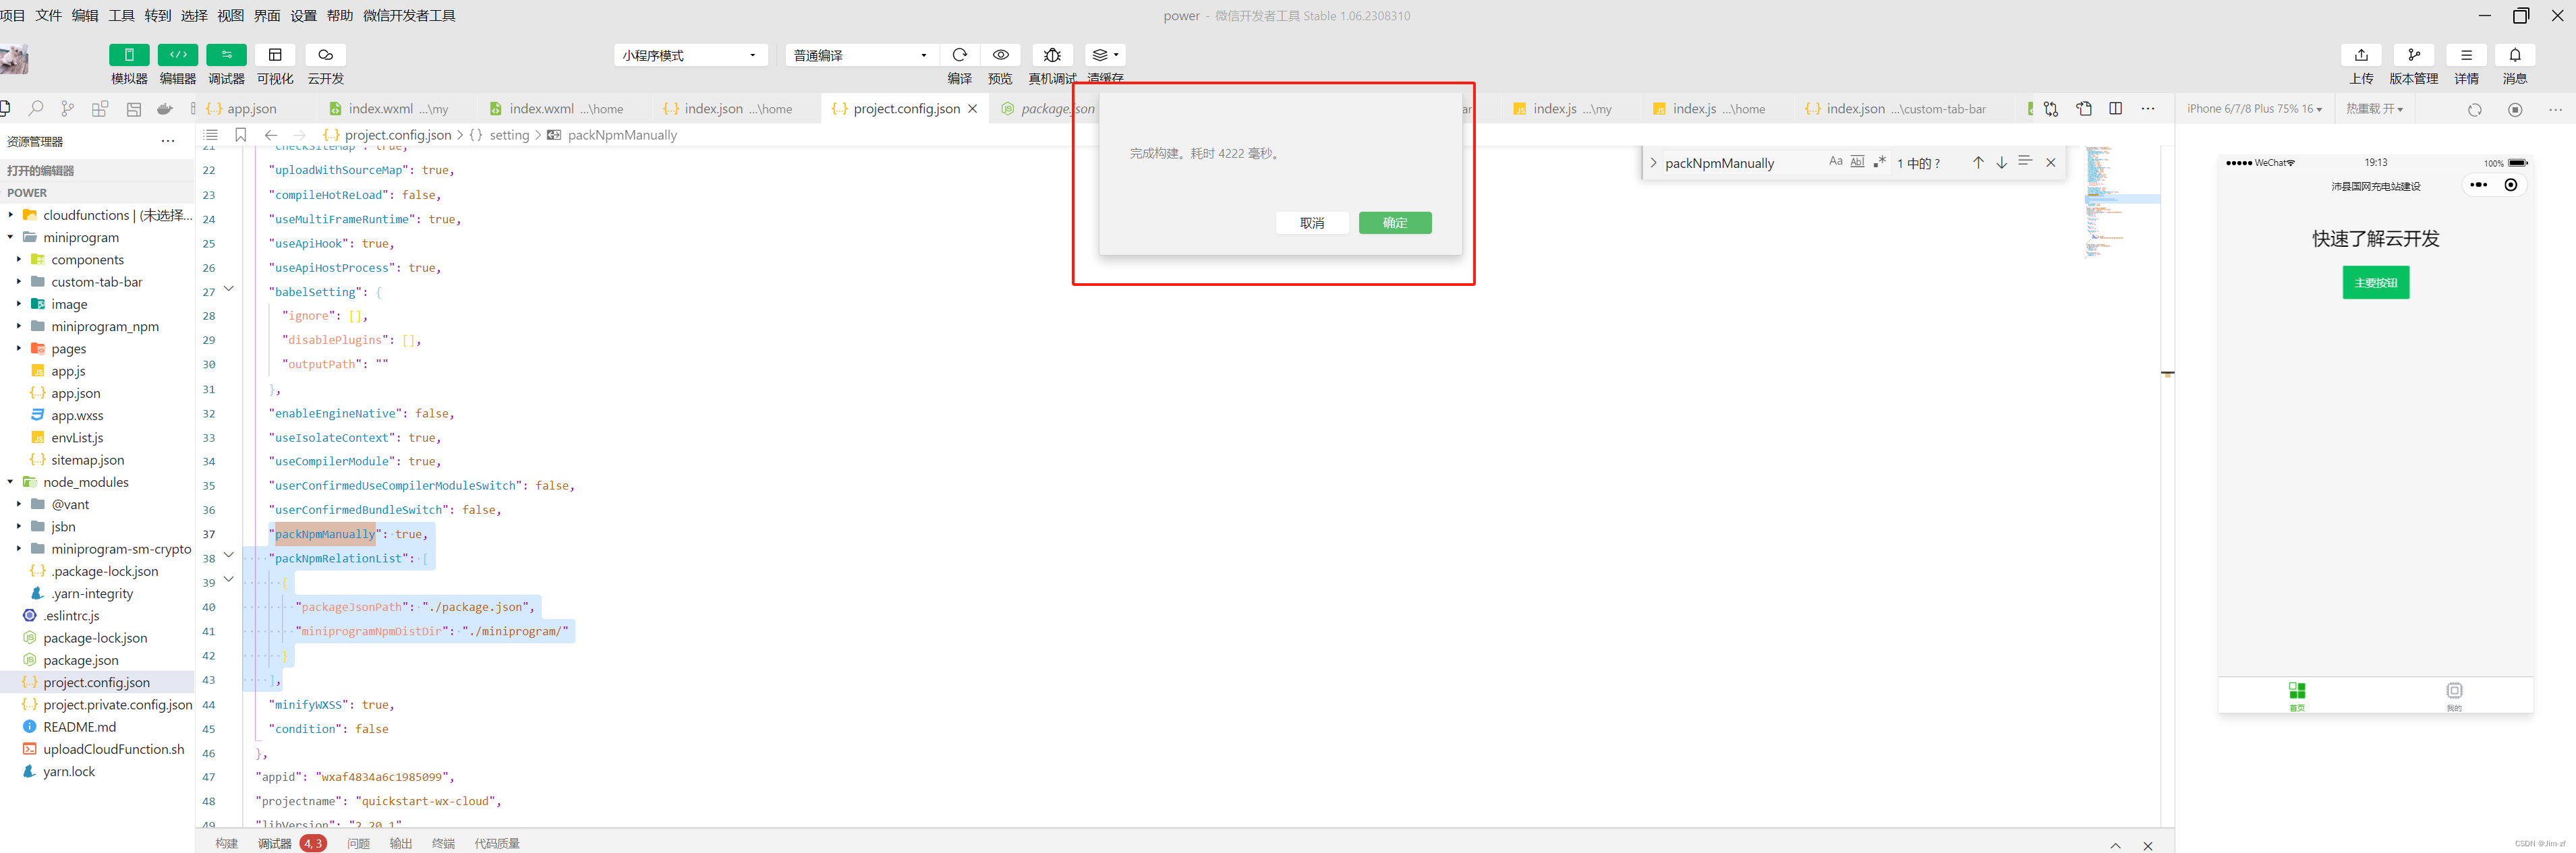Click the 预览 preview eye icon
The height and width of the screenshot is (853, 2576).
click(1000, 55)
